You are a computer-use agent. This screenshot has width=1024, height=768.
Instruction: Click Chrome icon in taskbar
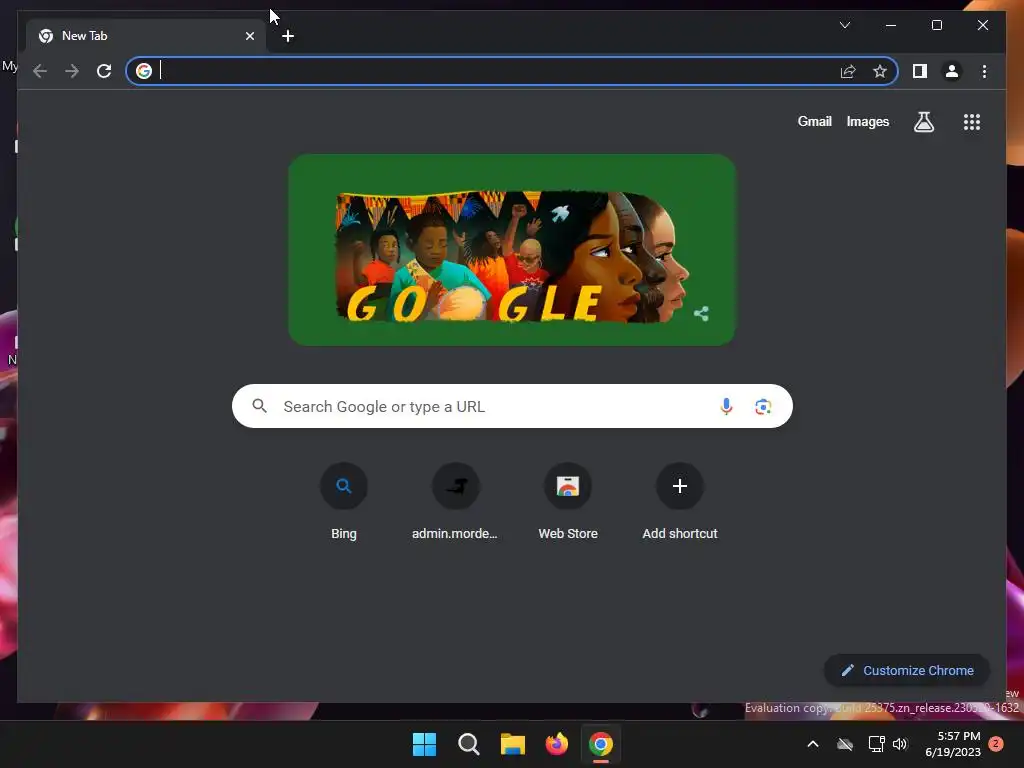click(601, 744)
